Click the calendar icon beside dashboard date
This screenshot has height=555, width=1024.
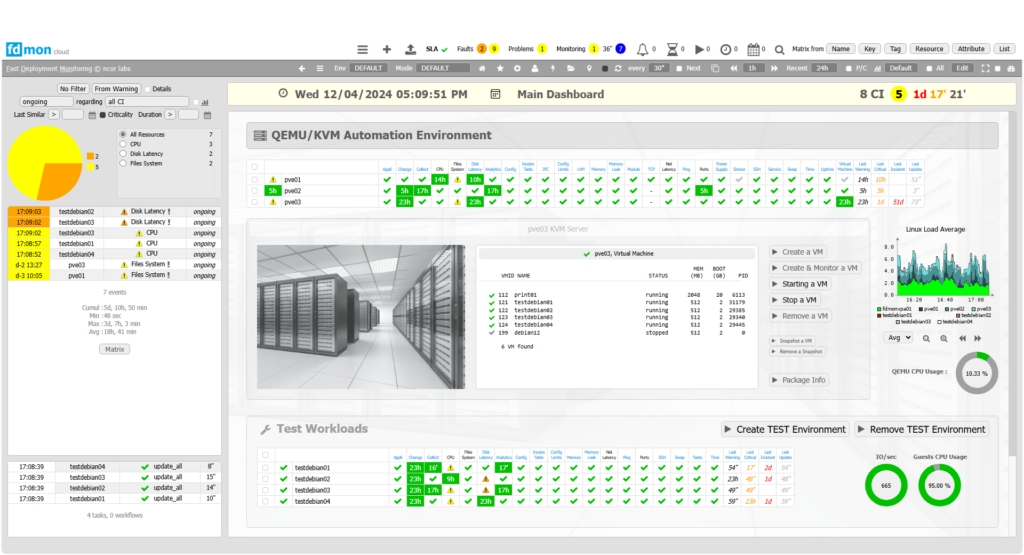[495, 94]
